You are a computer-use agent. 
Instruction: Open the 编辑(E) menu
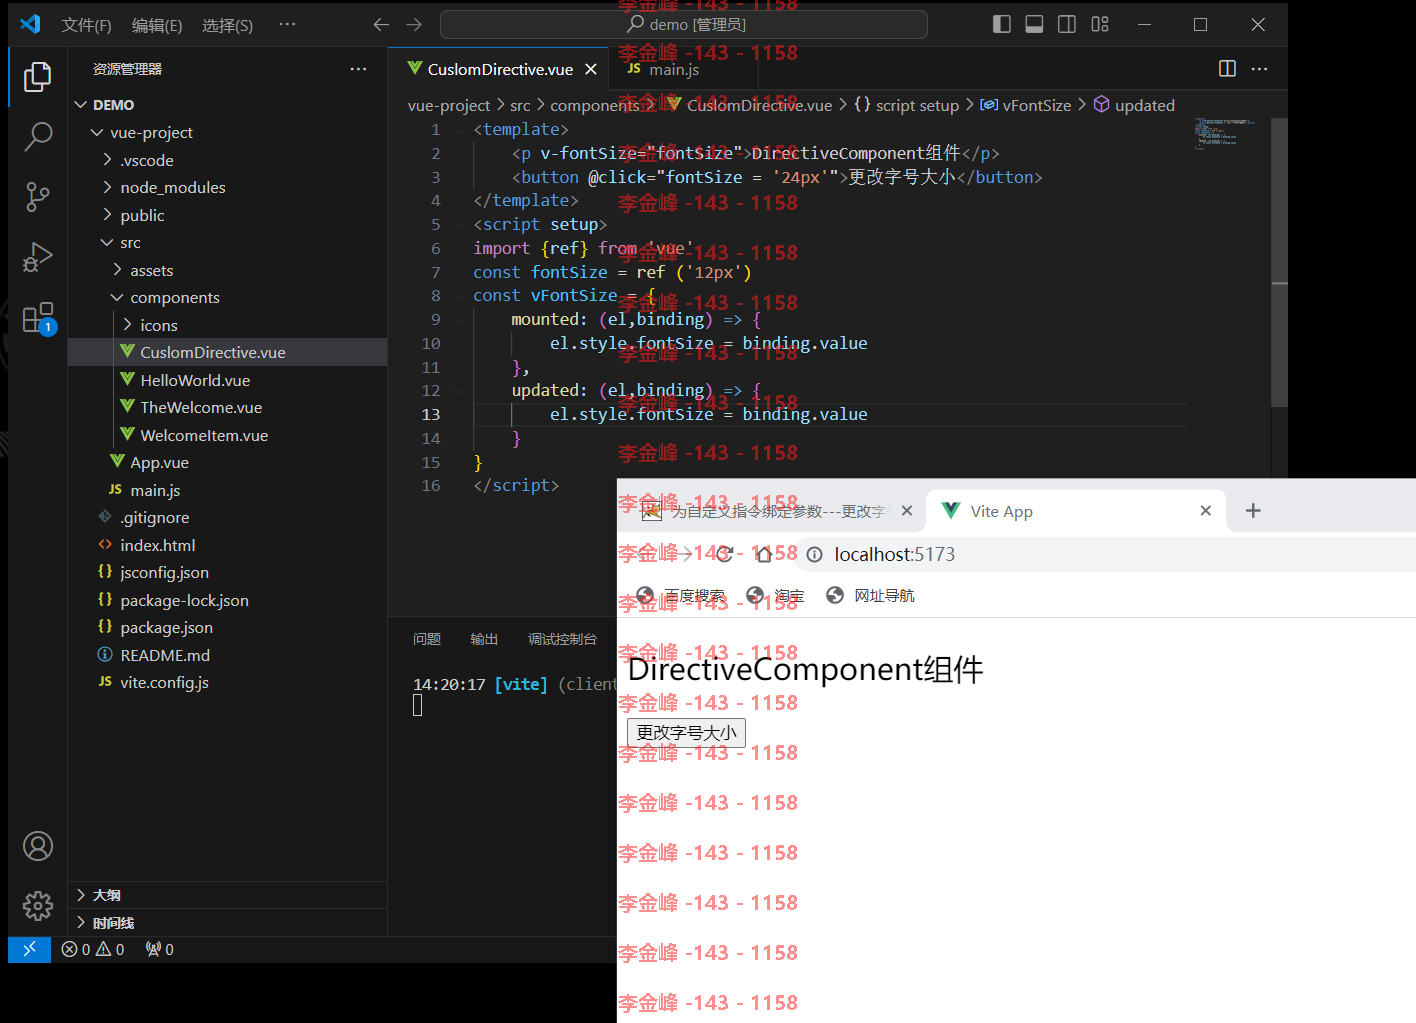pos(157,25)
